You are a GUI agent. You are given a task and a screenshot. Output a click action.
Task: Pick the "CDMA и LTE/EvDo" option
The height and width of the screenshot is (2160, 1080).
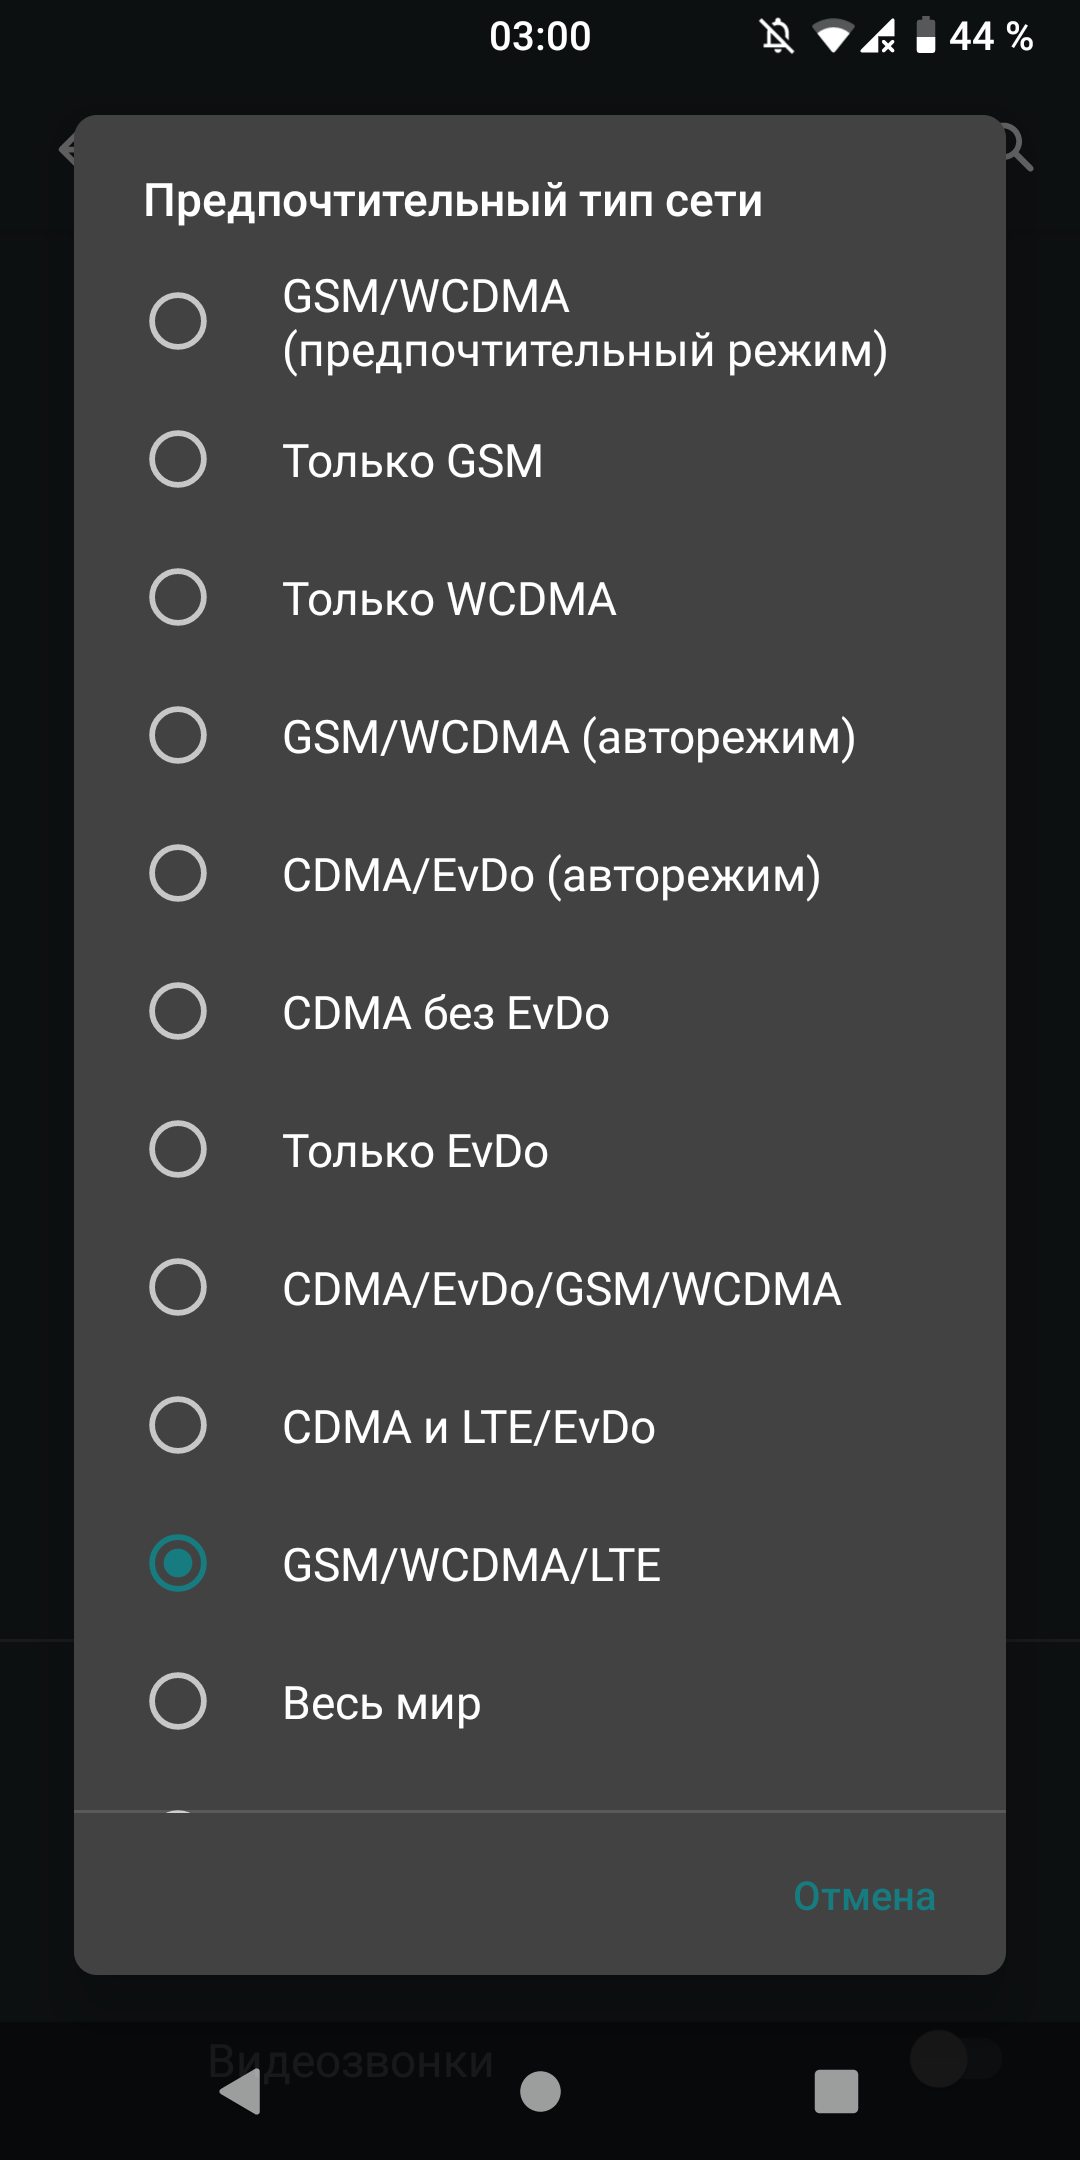(178, 1426)
